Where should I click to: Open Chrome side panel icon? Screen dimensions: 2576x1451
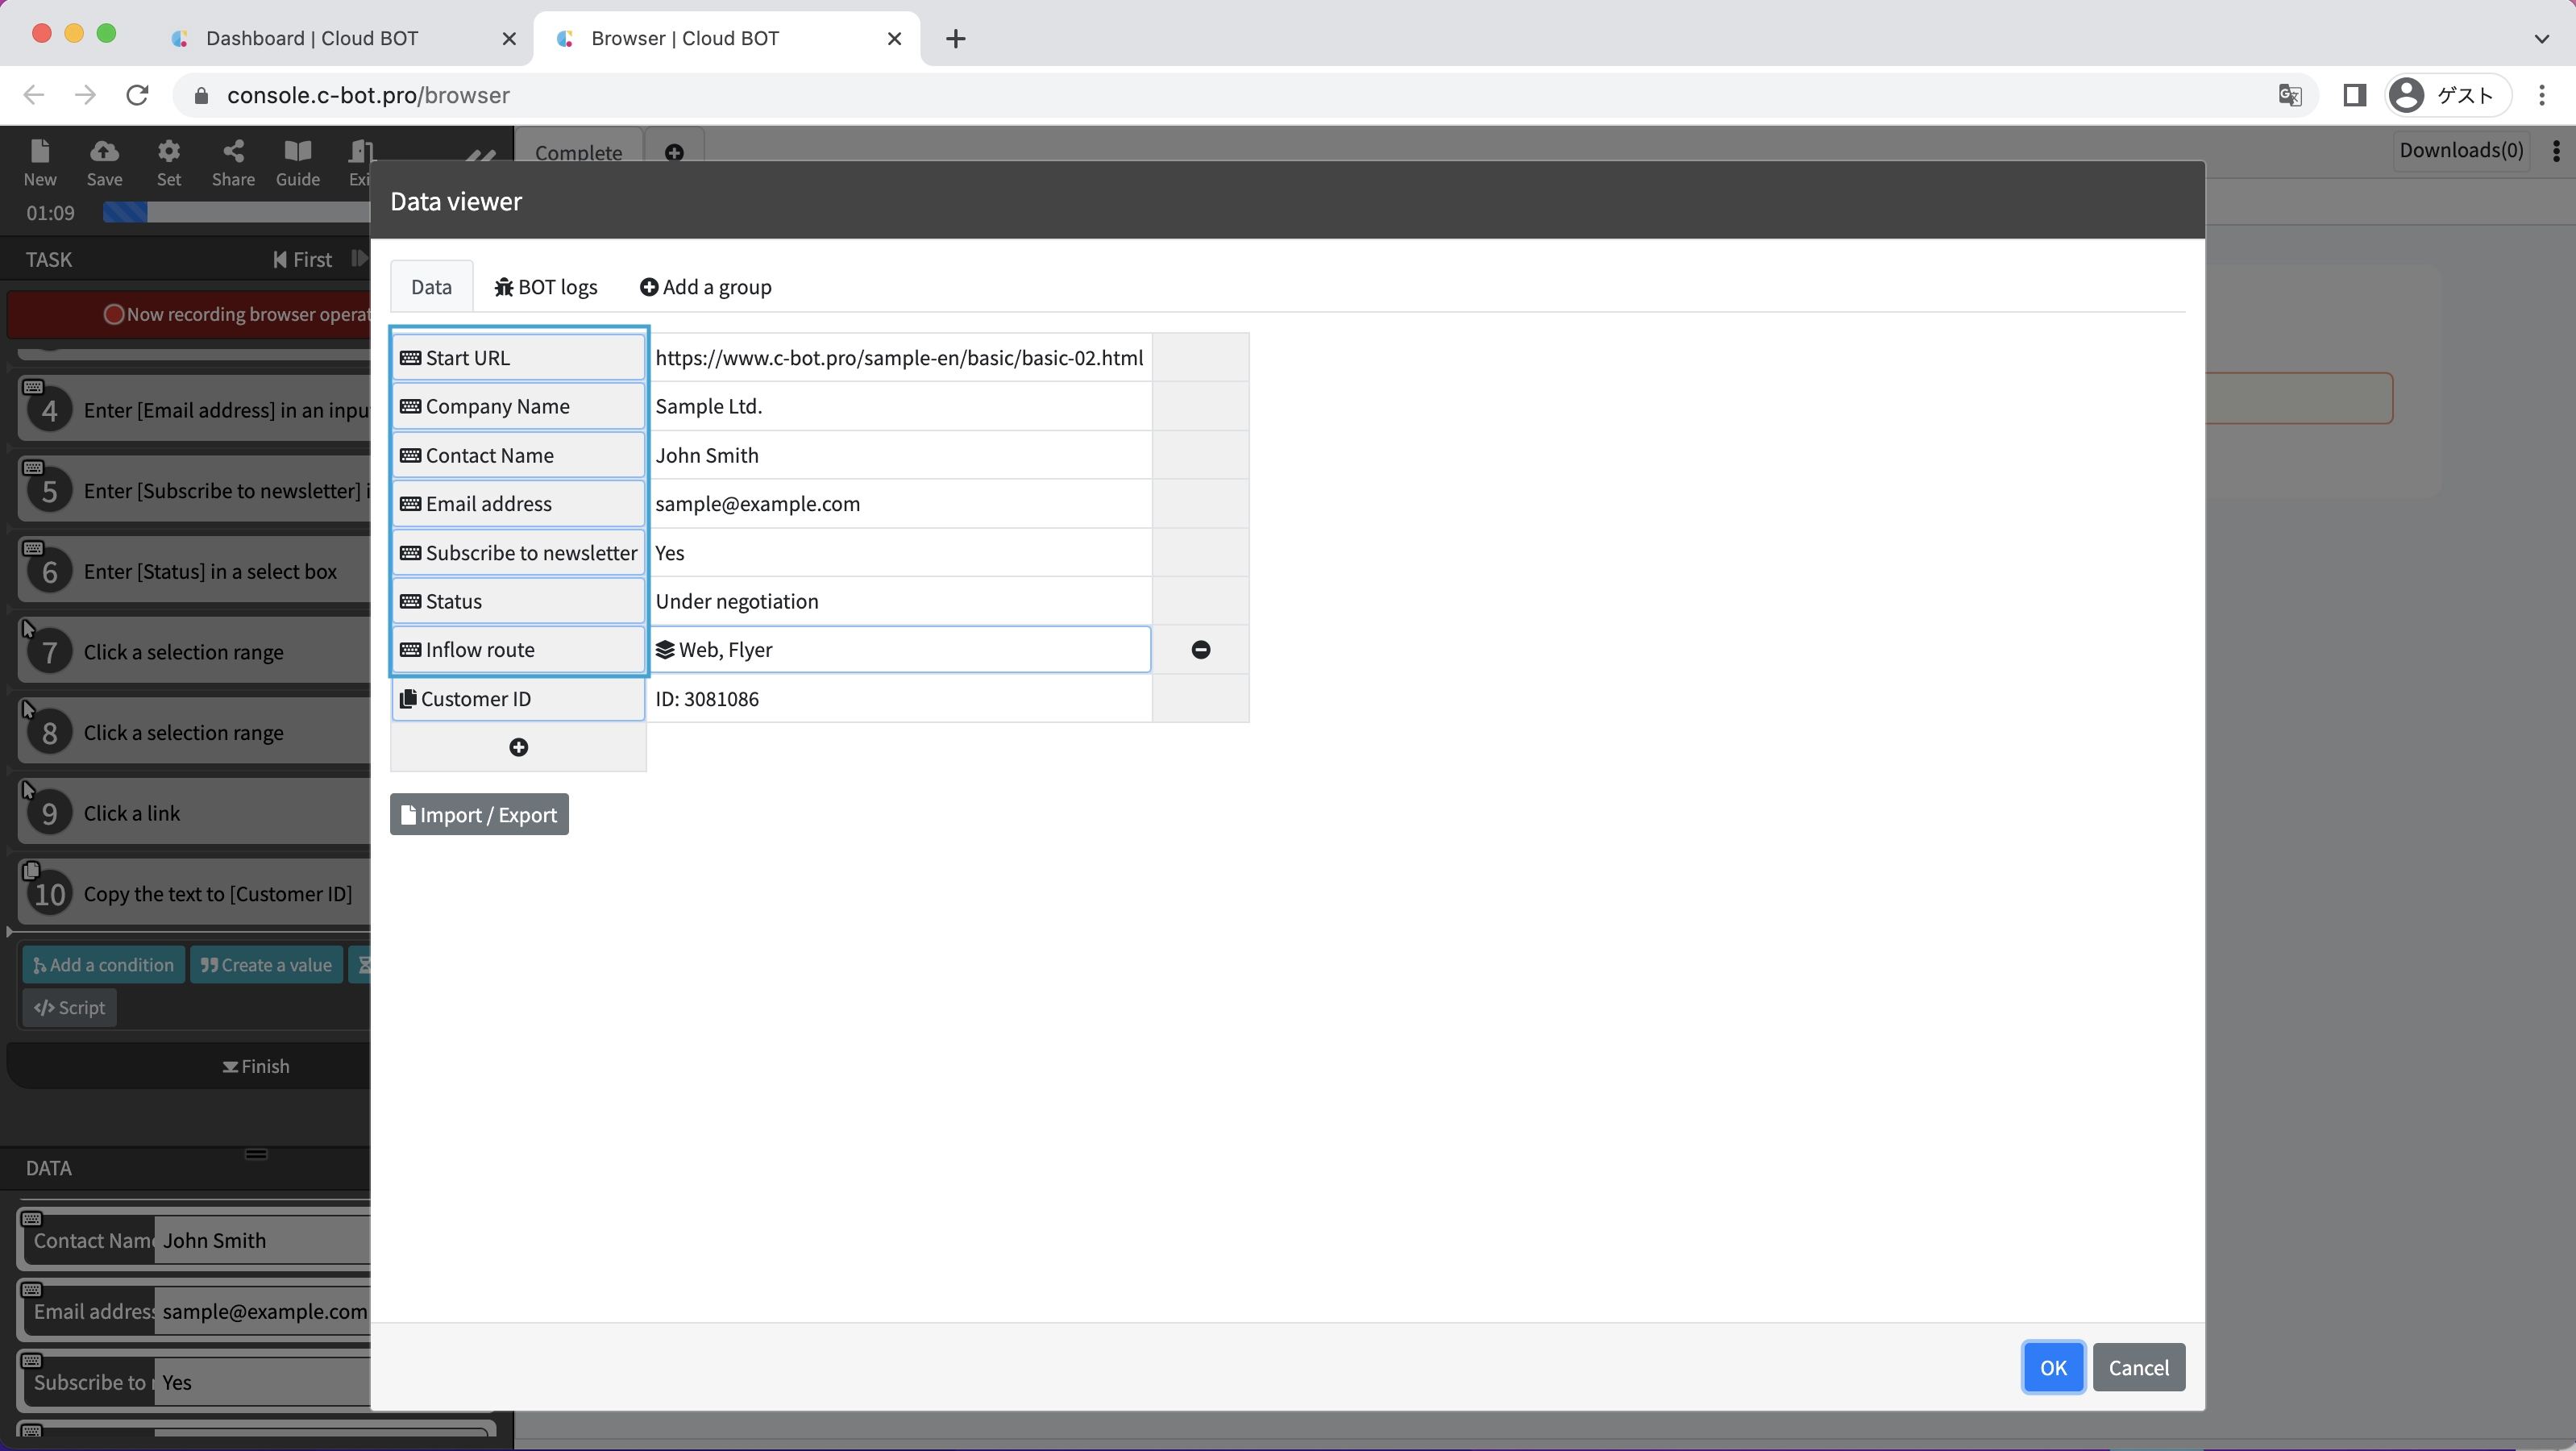(2354, 95)
